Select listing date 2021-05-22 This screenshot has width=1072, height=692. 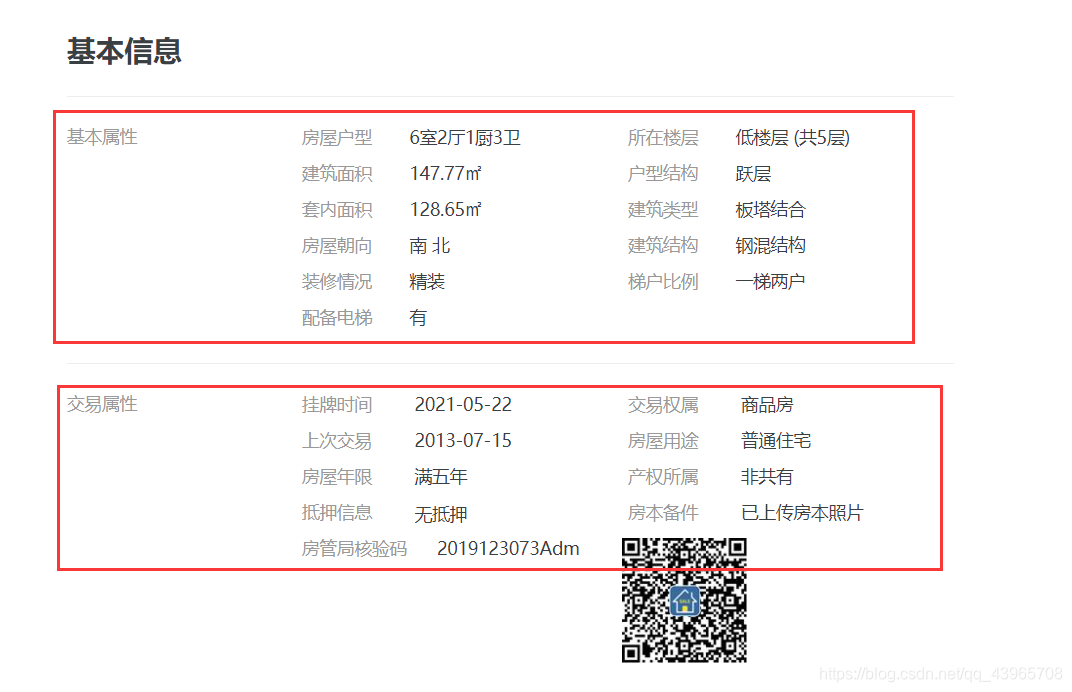click(463, 404)
